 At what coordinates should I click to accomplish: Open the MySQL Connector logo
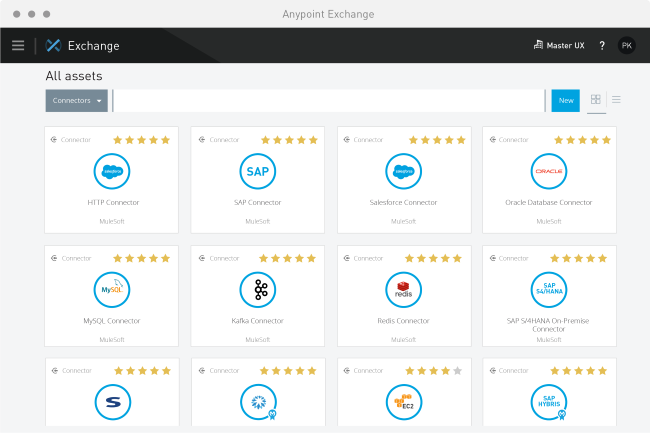(x=112, y=290)
